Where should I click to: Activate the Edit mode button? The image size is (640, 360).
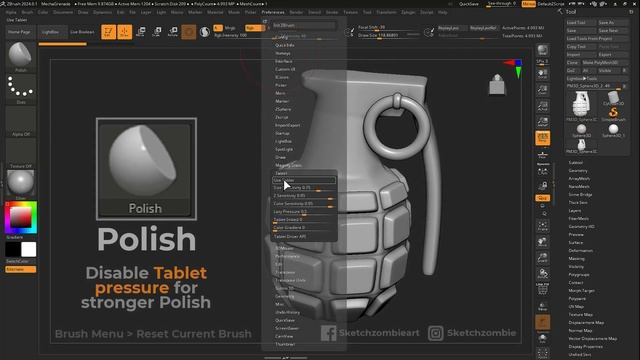pyautogui.click(x=109, y=32)
